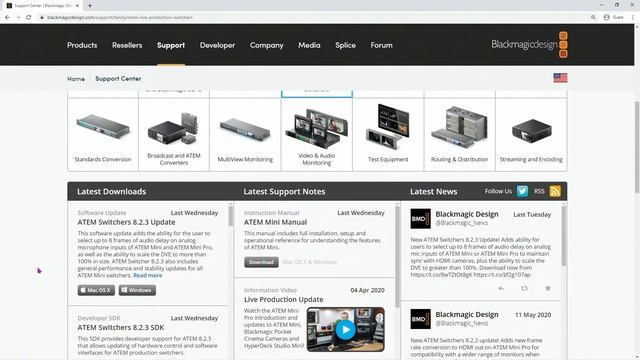
Task: Click the Support Center breadcrumb
Action: [x=118, y=78]
